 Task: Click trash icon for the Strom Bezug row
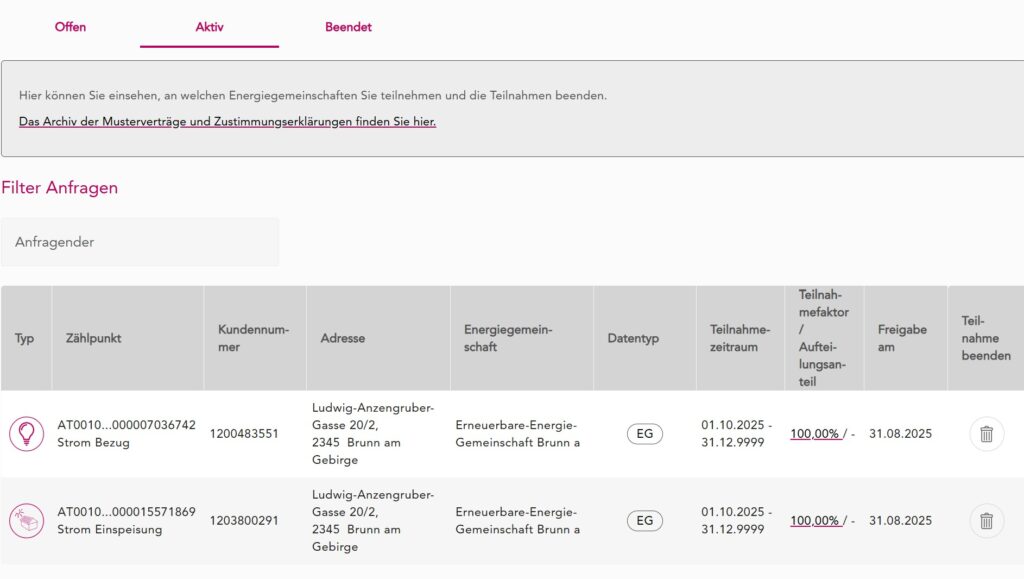(x=986, y=434)
